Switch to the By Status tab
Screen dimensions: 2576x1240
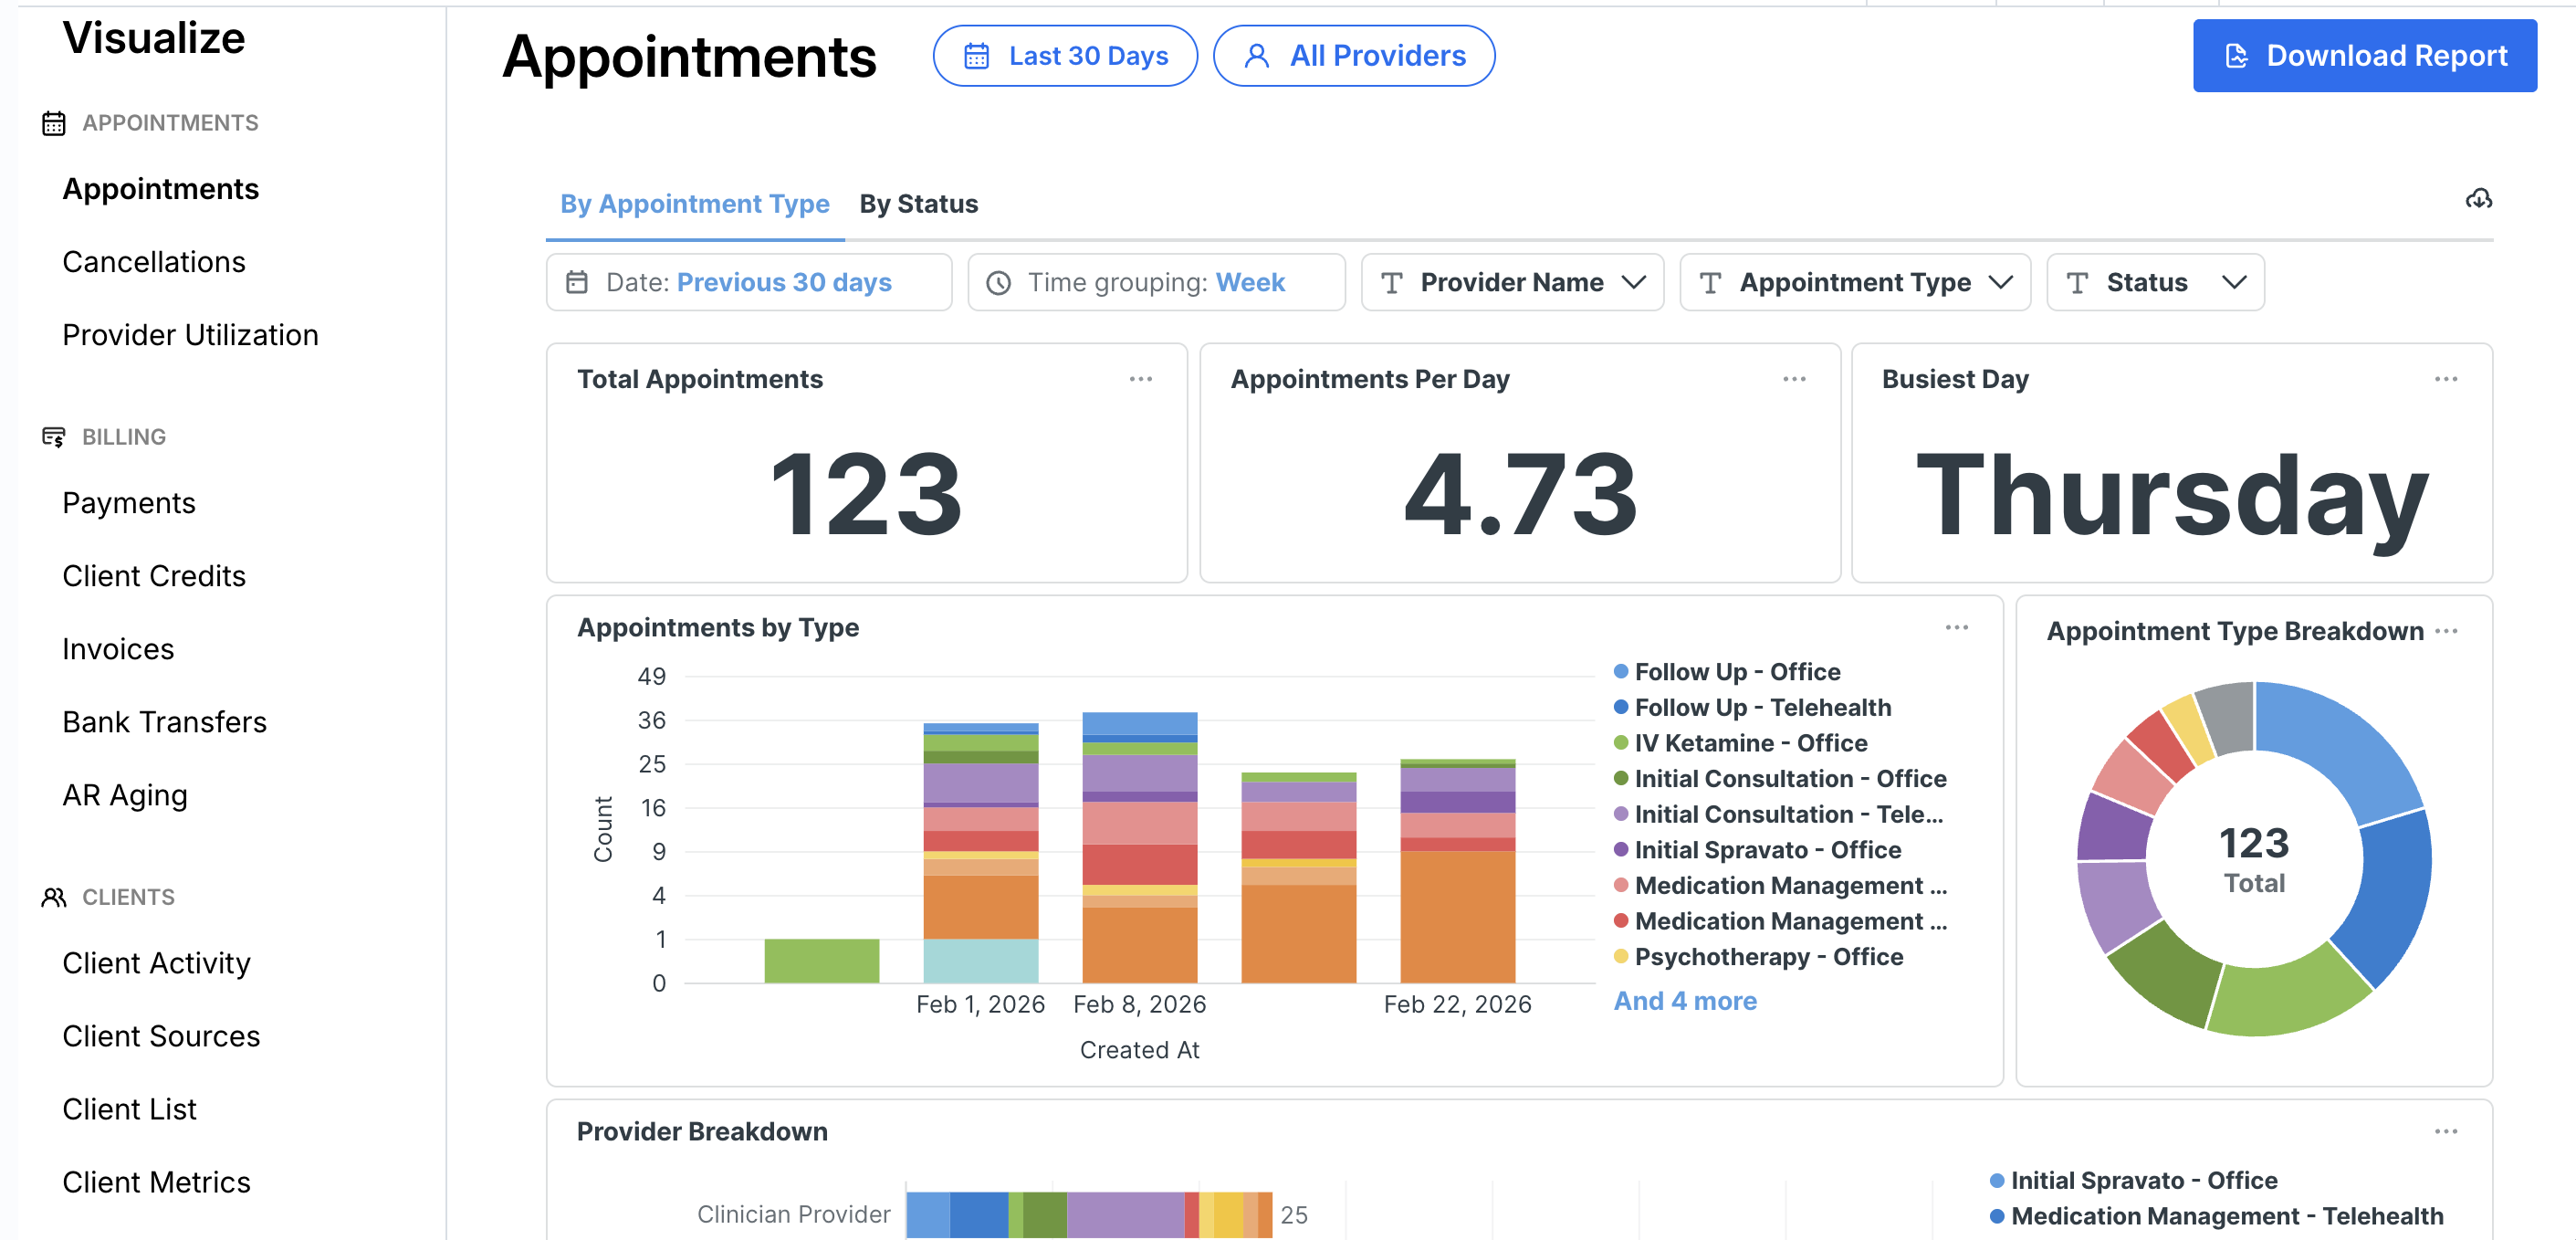[918, 204]
